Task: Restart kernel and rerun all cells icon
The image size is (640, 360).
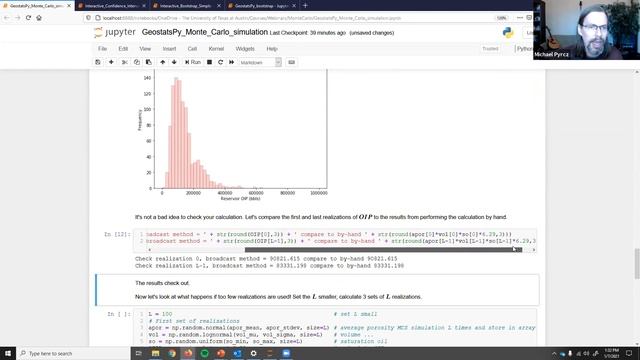Action: pyautogui.click(x=231, y=62)
